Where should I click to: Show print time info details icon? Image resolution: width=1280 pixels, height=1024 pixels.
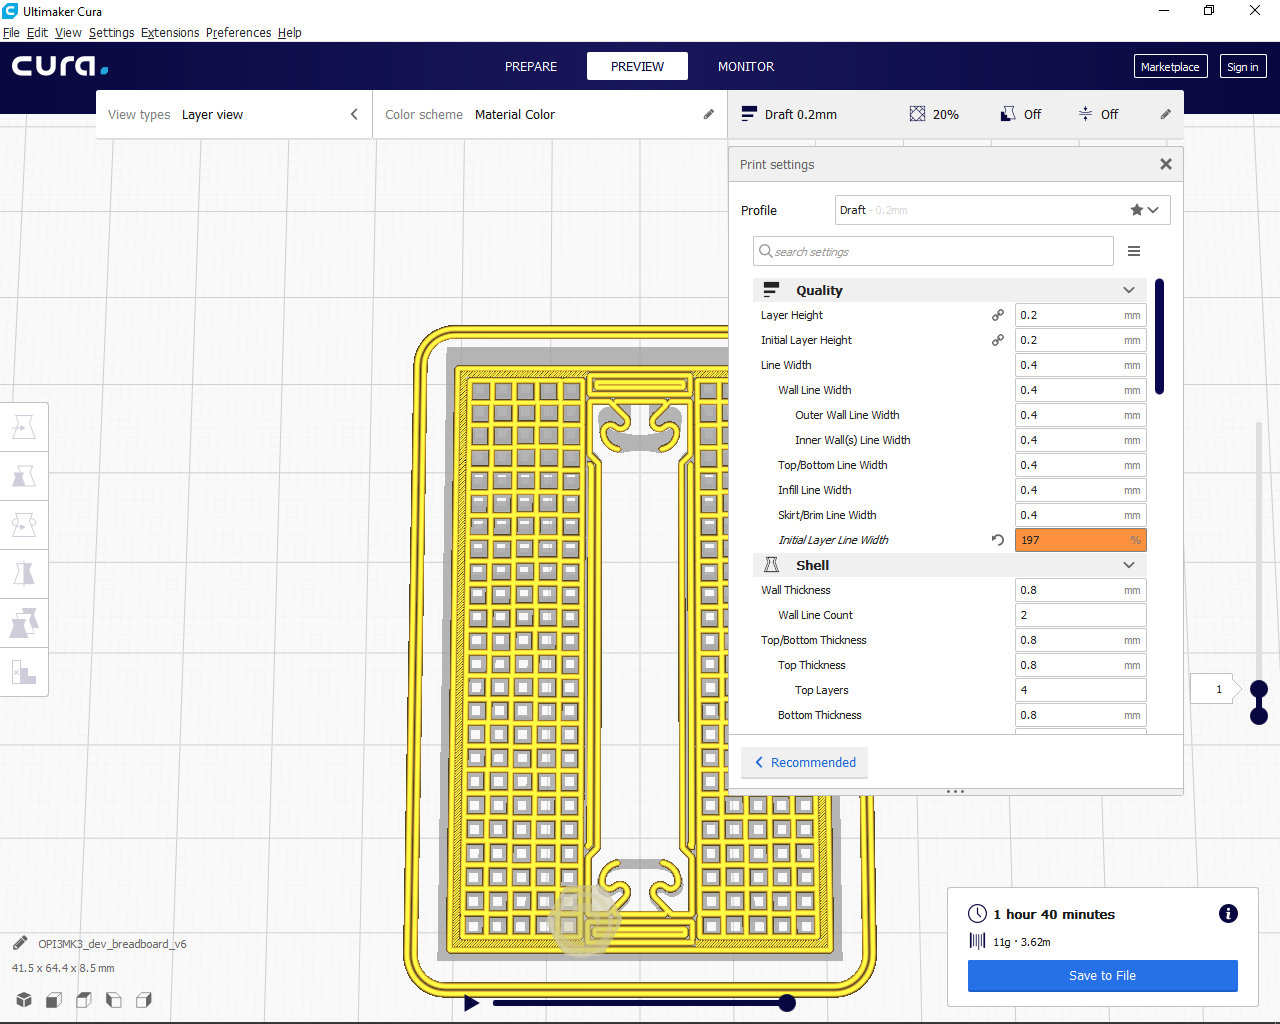click(x=1228, y=913)
